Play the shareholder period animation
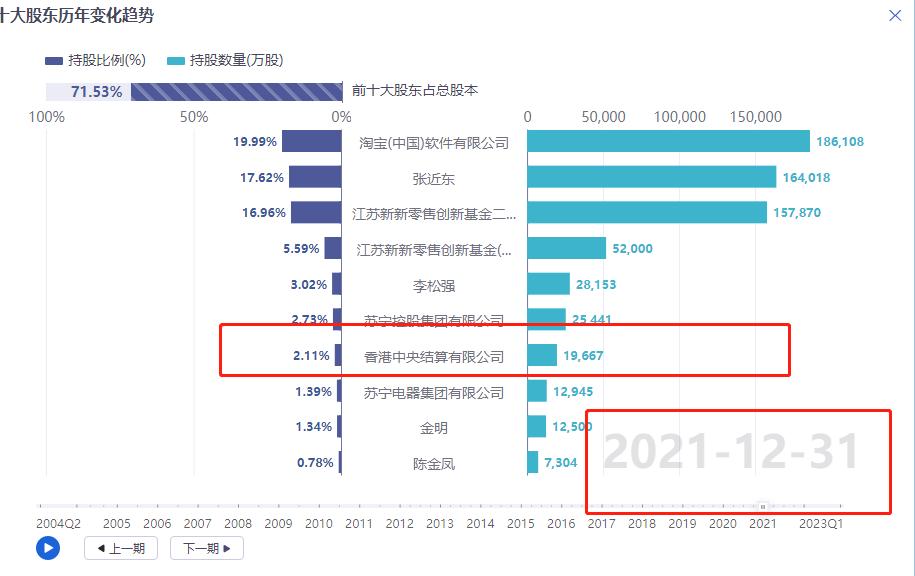 click(46, 548)
